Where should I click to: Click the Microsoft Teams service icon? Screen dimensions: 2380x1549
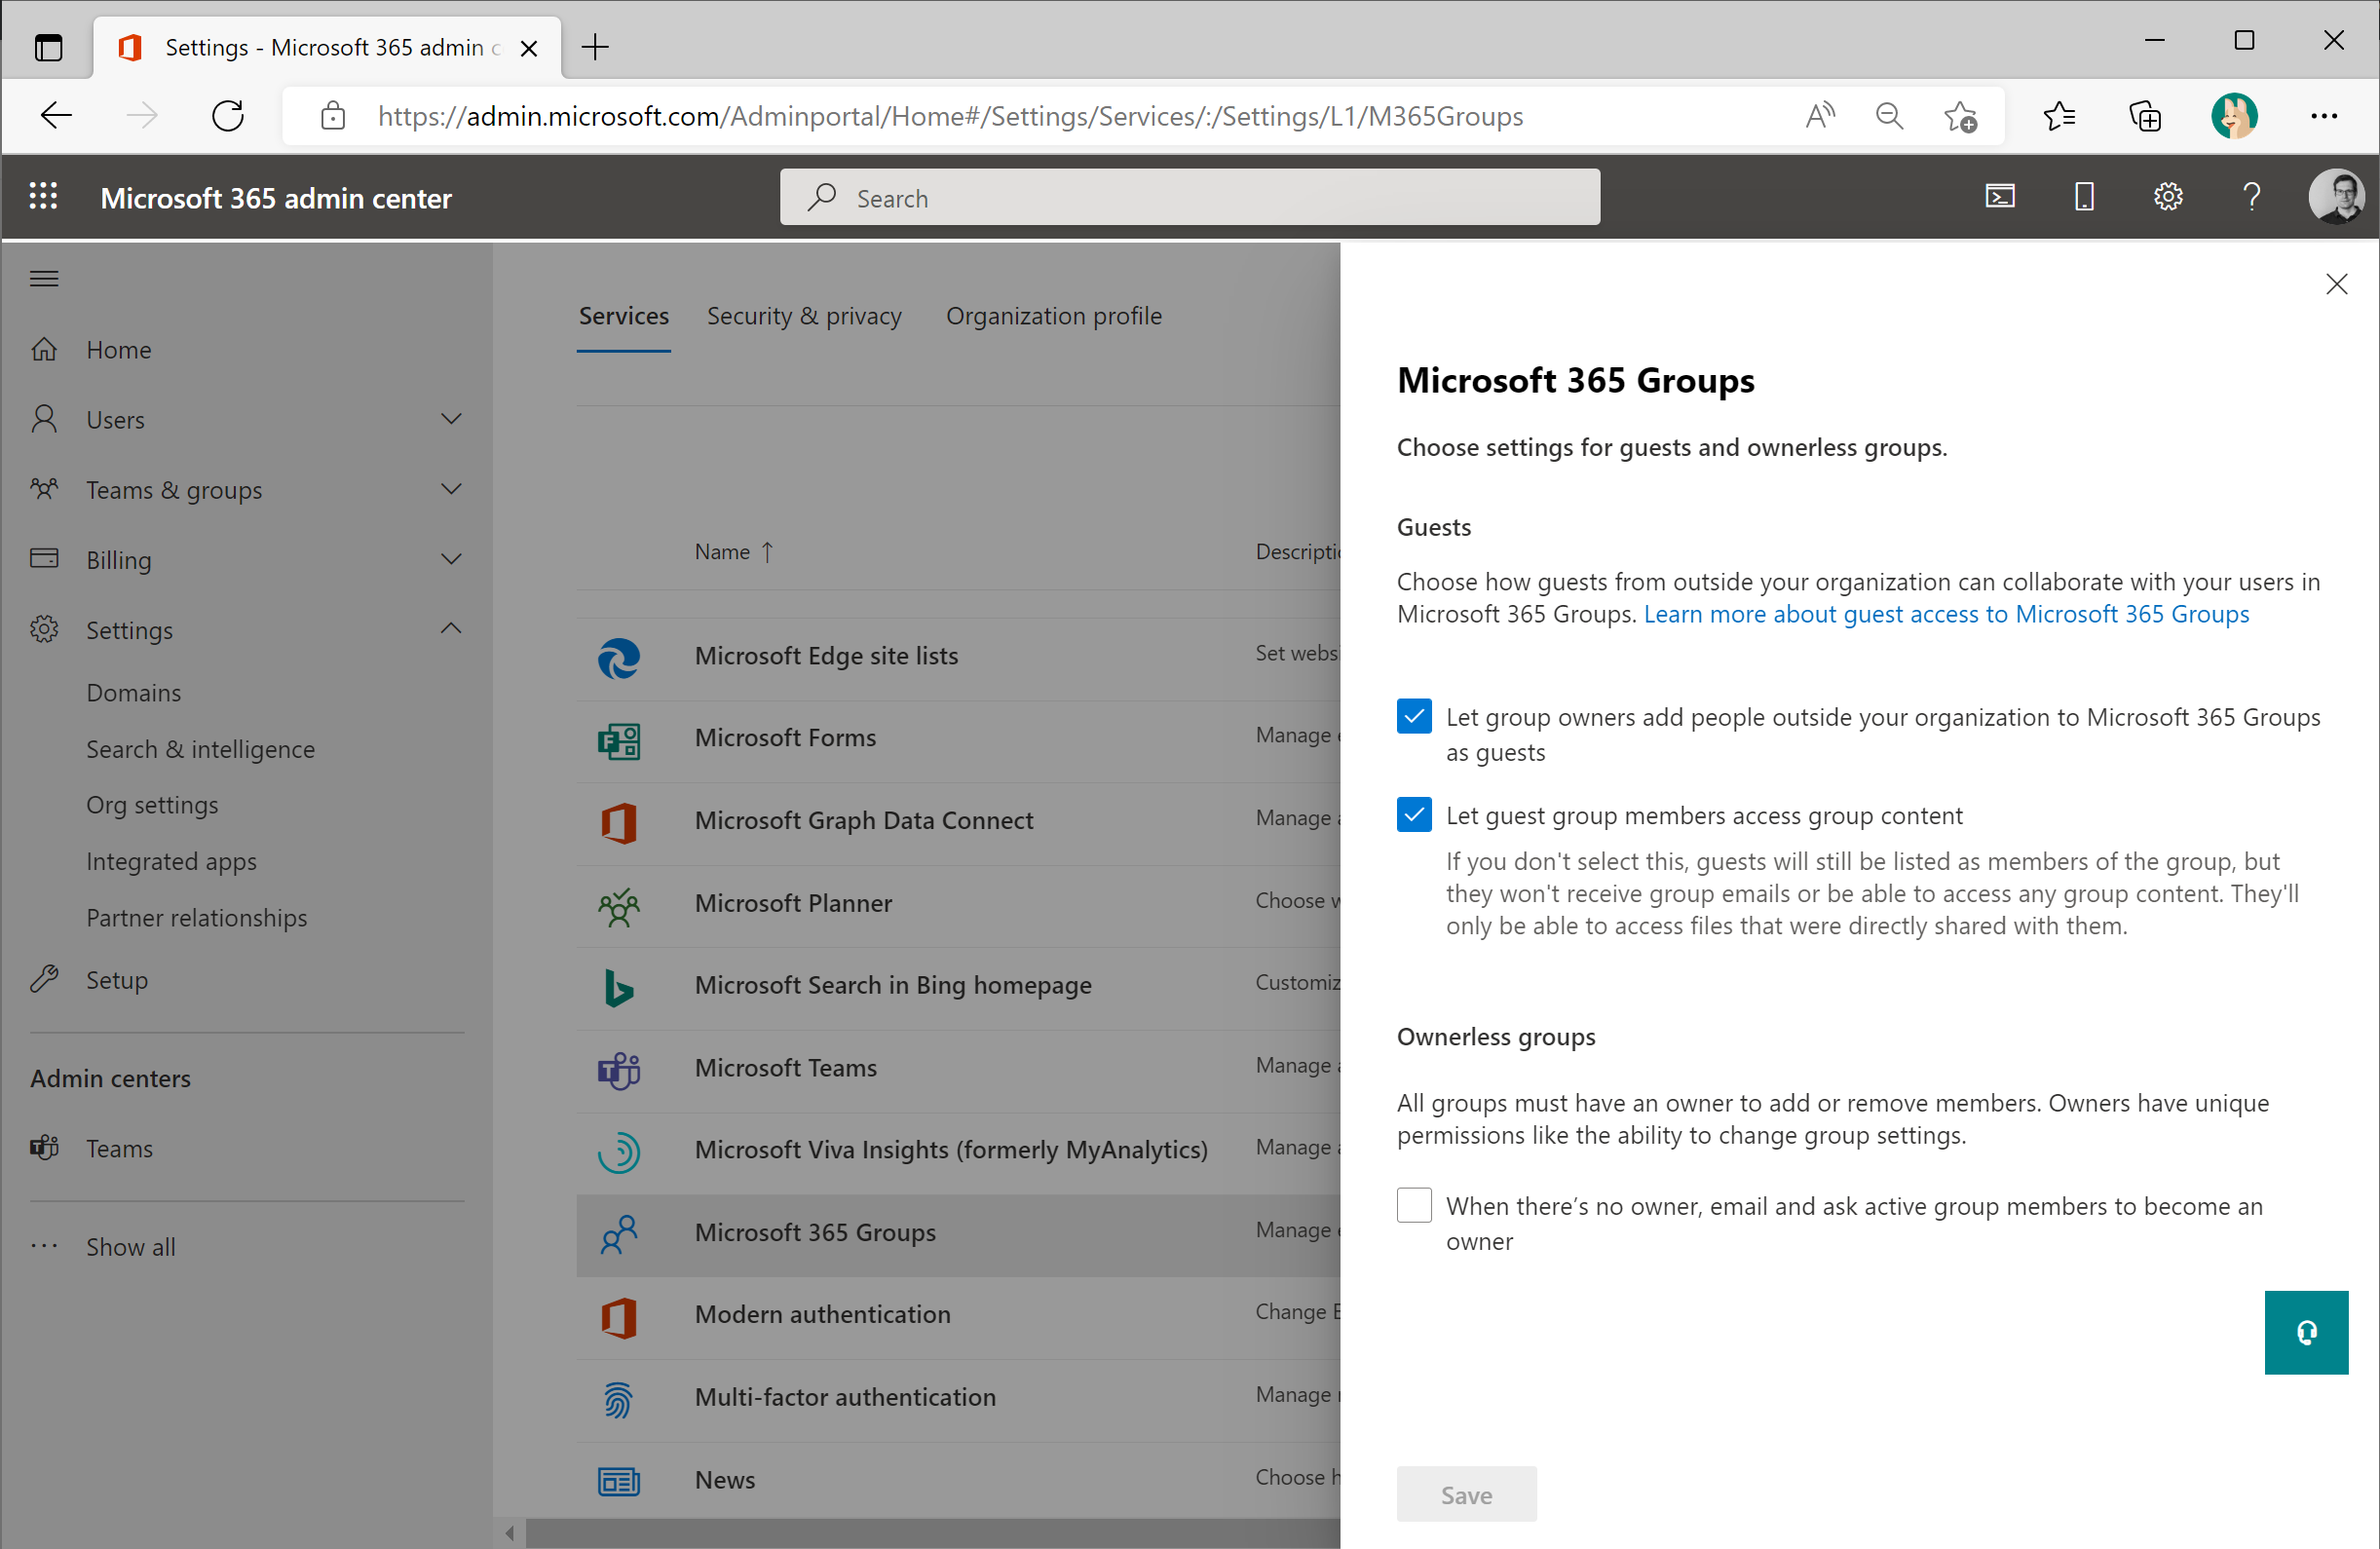pos(619,1070)
